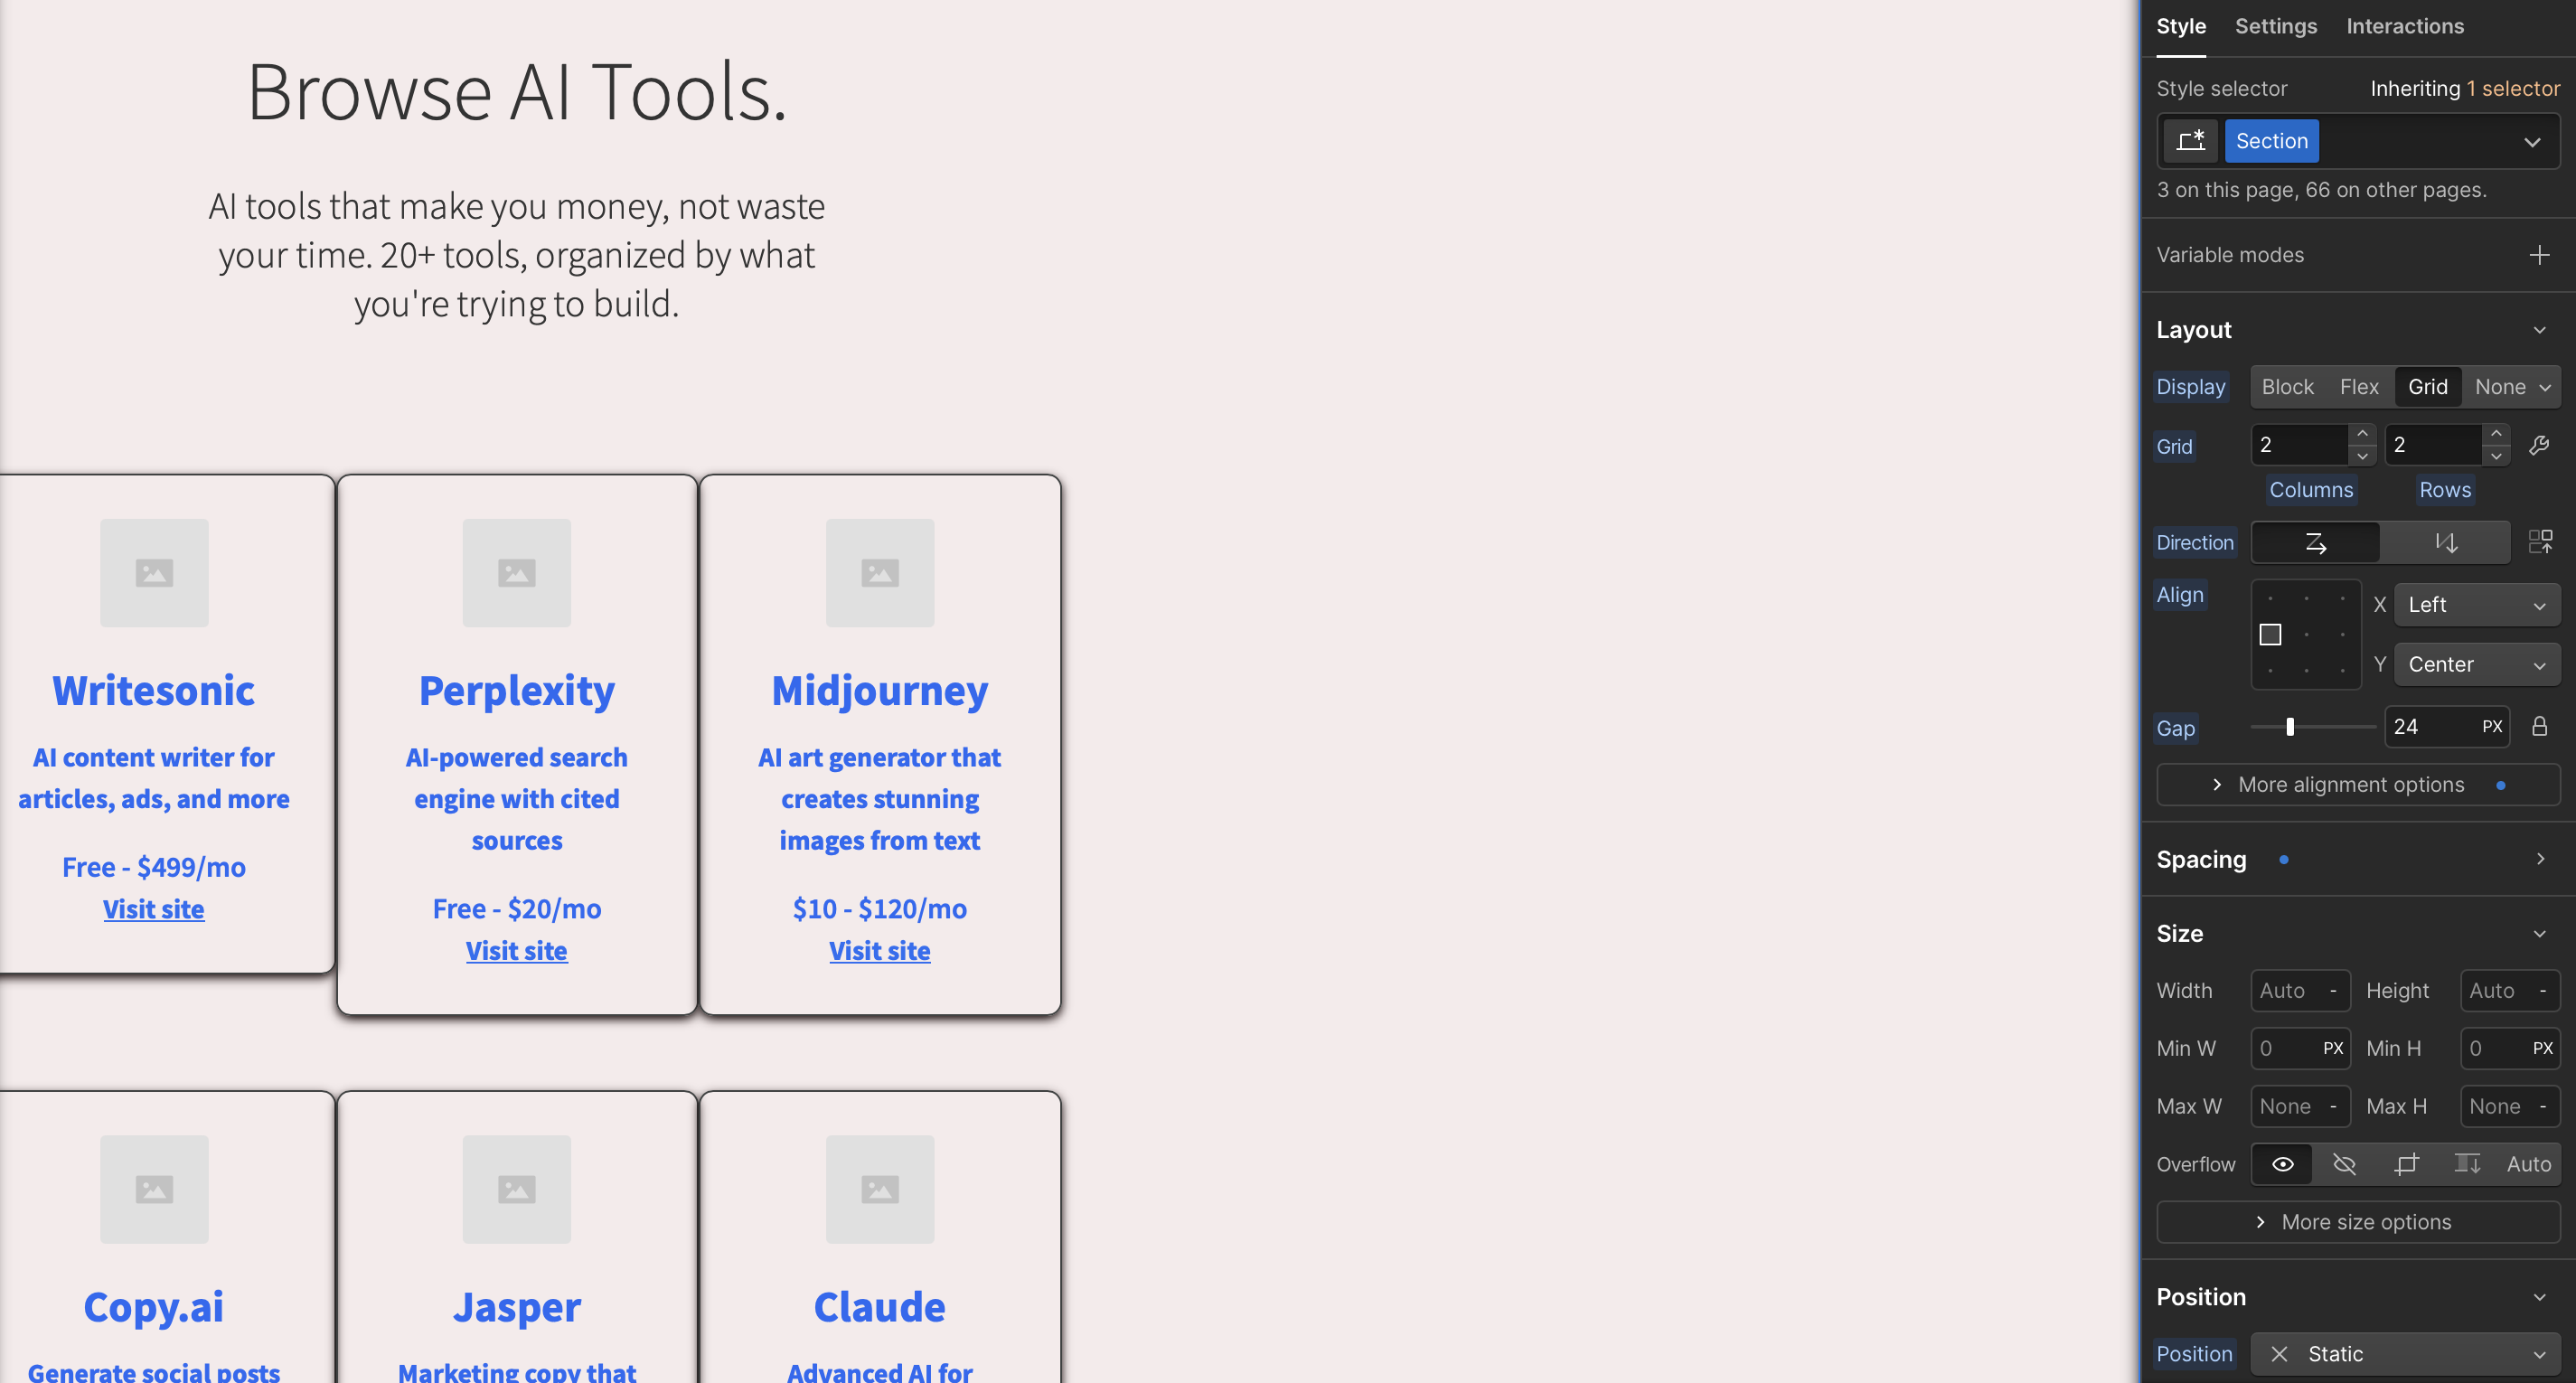Screen dimensions: 2576x1383
Task: Open the Y alignment Center dropdown
Action: (x=2476, y=665)
